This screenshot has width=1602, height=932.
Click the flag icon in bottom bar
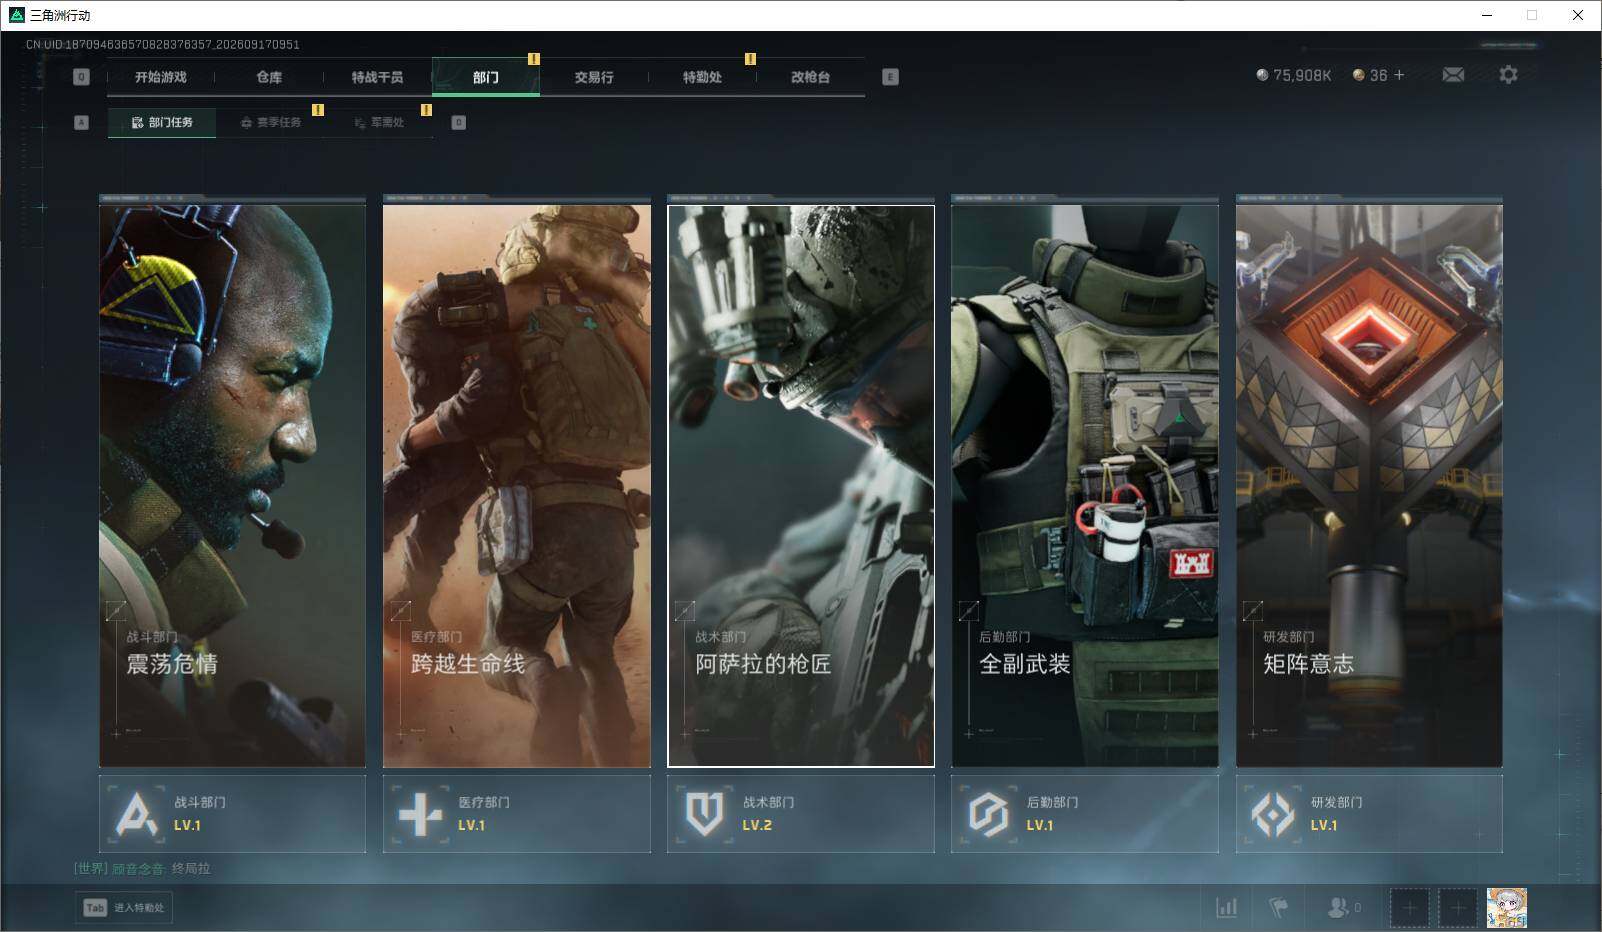click(x=1278, y=908)
